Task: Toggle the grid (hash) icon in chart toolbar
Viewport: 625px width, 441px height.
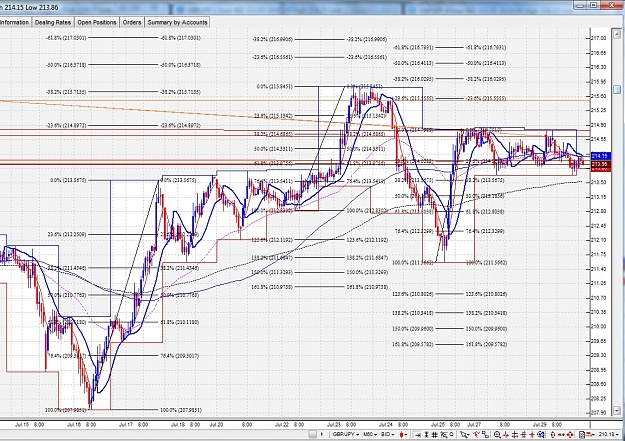Action: (434, 434)
